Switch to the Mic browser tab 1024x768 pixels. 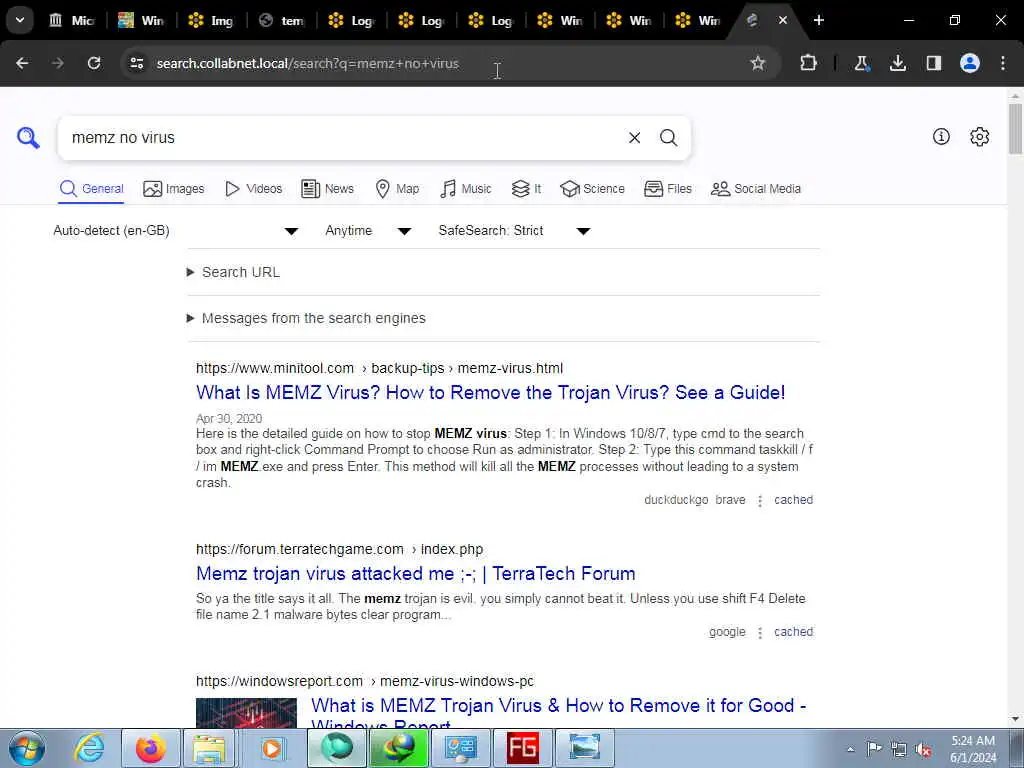(72, 20)
